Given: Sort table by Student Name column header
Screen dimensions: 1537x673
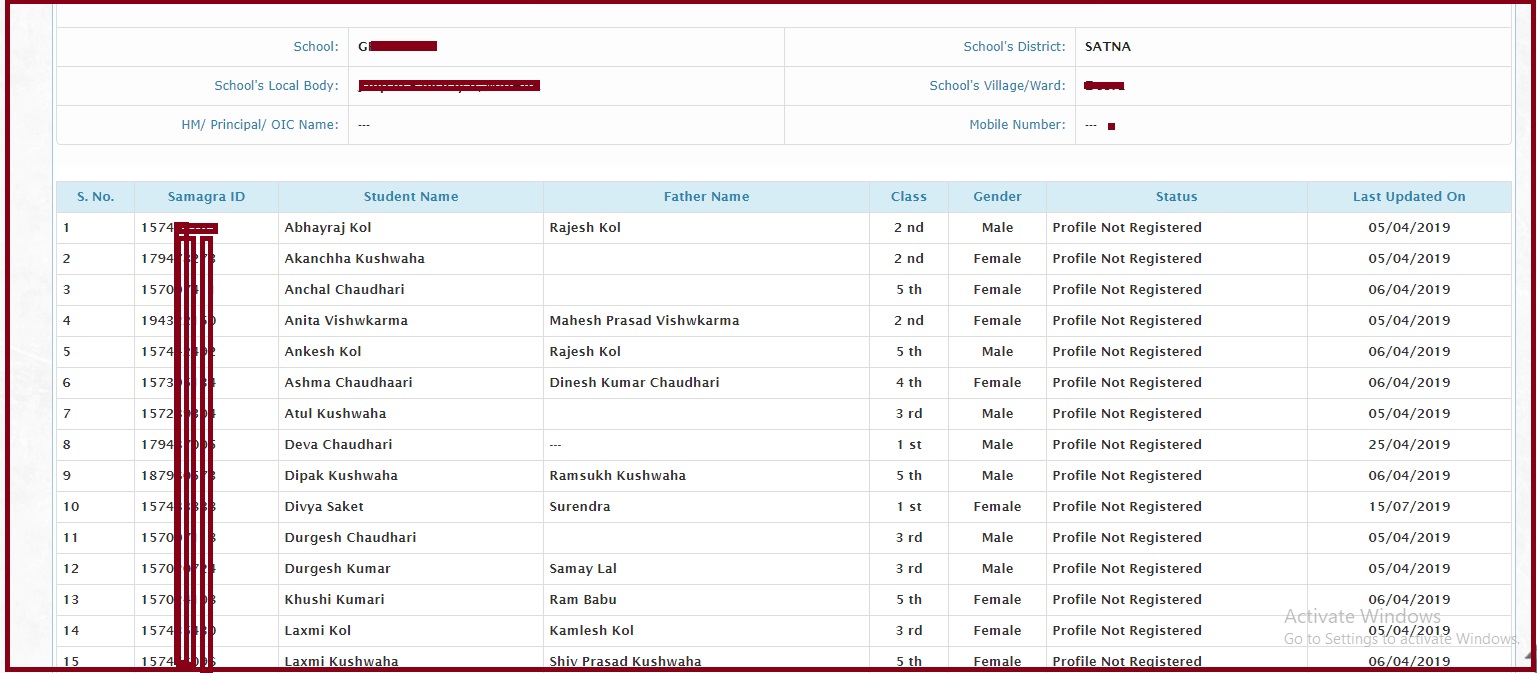Looking at the screenshot, I should [410, 197].
